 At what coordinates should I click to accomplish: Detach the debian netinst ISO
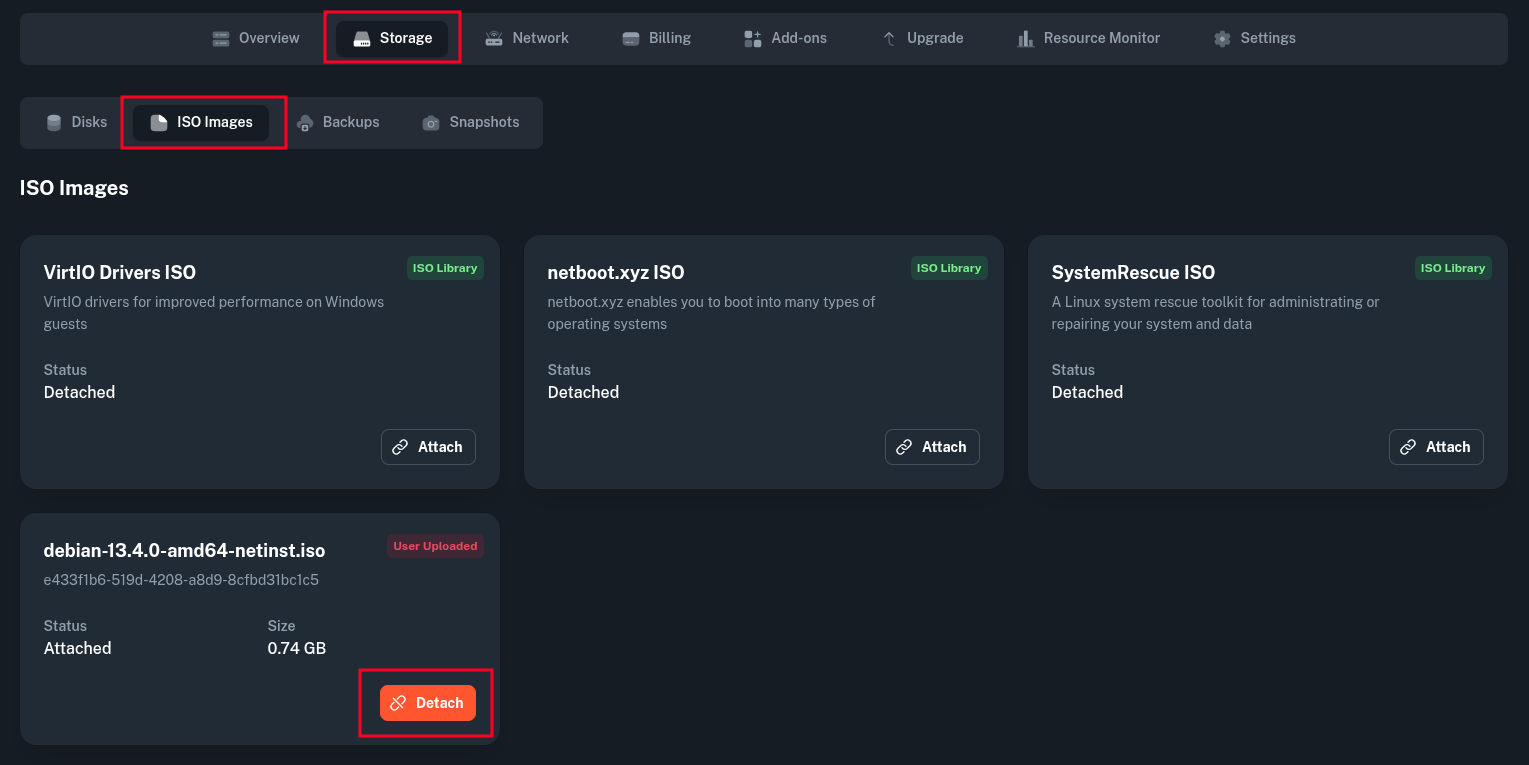428,703
